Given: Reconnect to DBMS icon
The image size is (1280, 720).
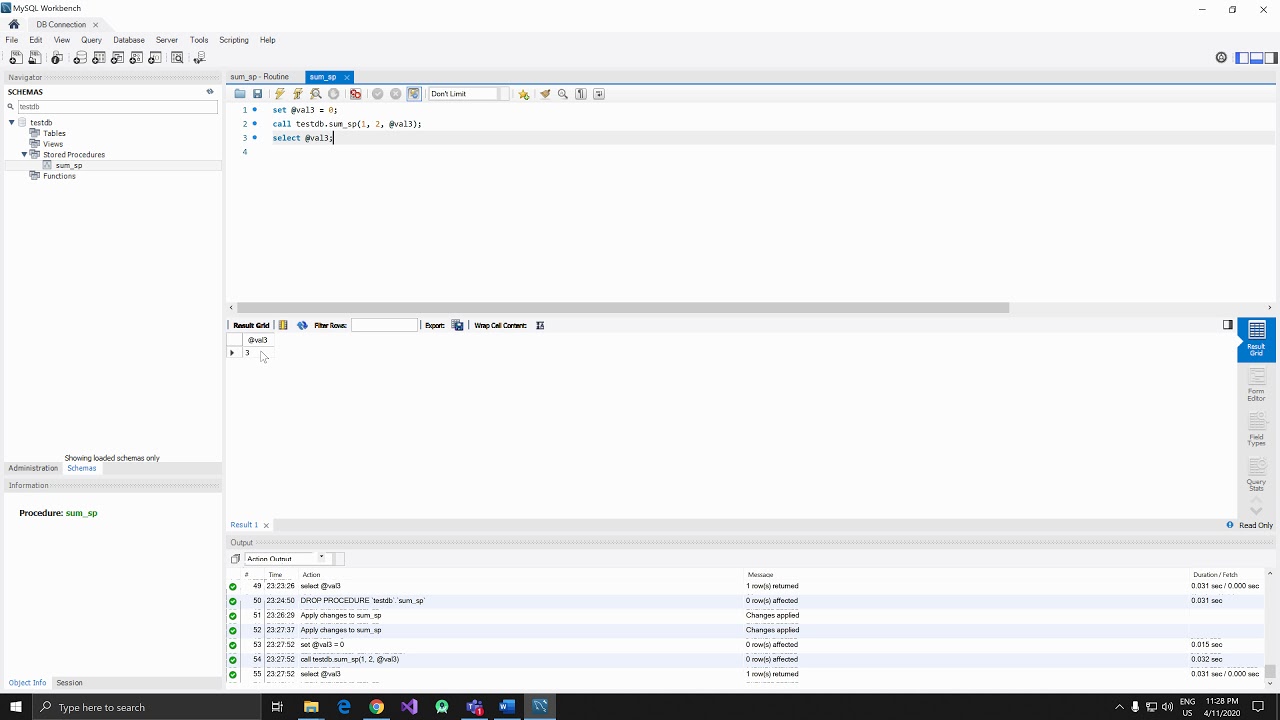Looking at the screenshot, I should (x=199, y=58).
